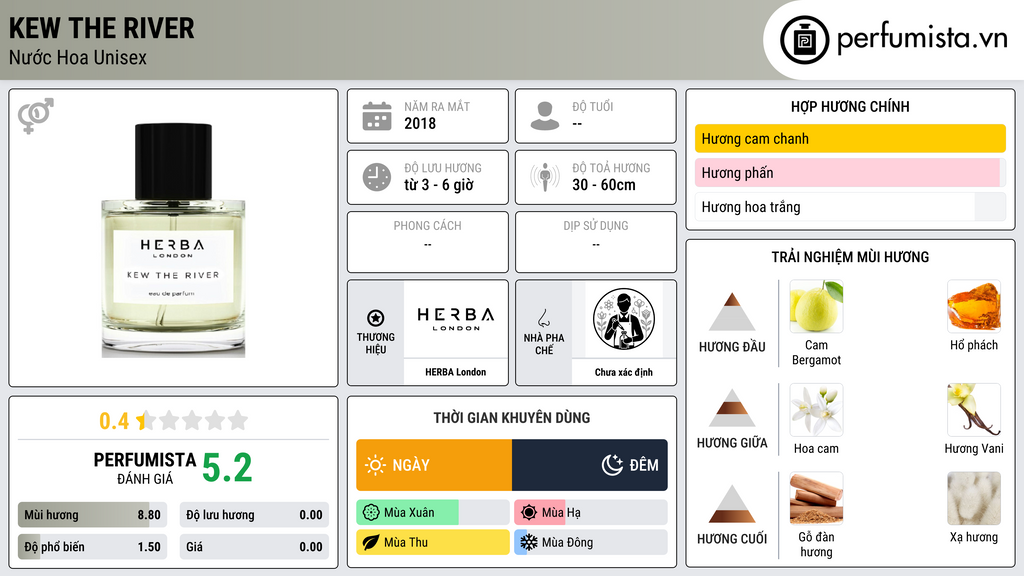Click the snowflake icon for Mùa Đông
The height and width of the screenshot is (576, 1024).
click(529, 542)
